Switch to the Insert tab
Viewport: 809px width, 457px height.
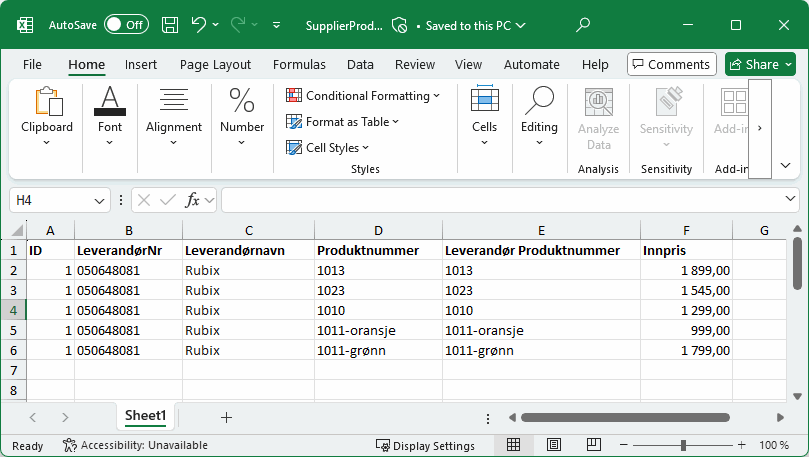[141, 64]
